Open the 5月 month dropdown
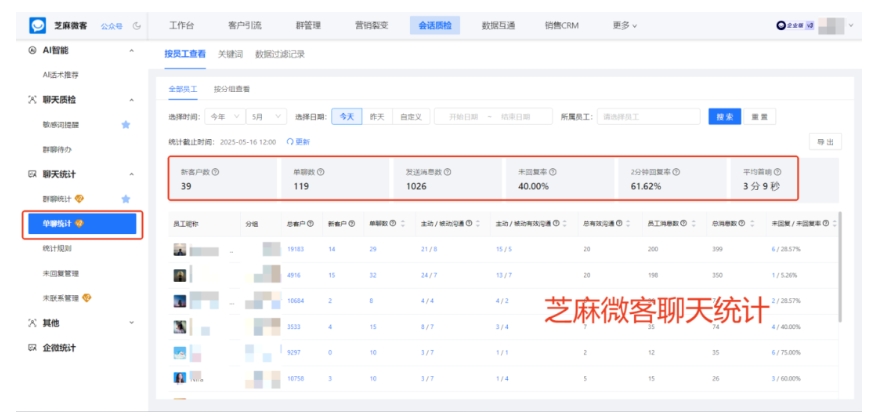Screen dimensions: 870x419 click(266, 117)
